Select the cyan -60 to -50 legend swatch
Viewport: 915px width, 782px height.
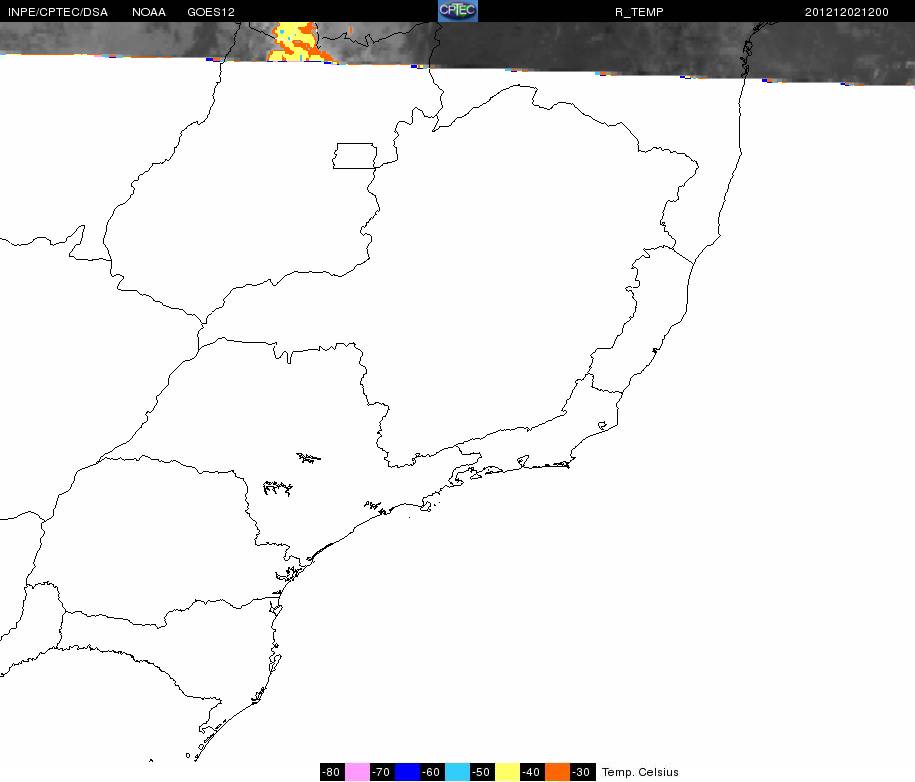(458, 771)
